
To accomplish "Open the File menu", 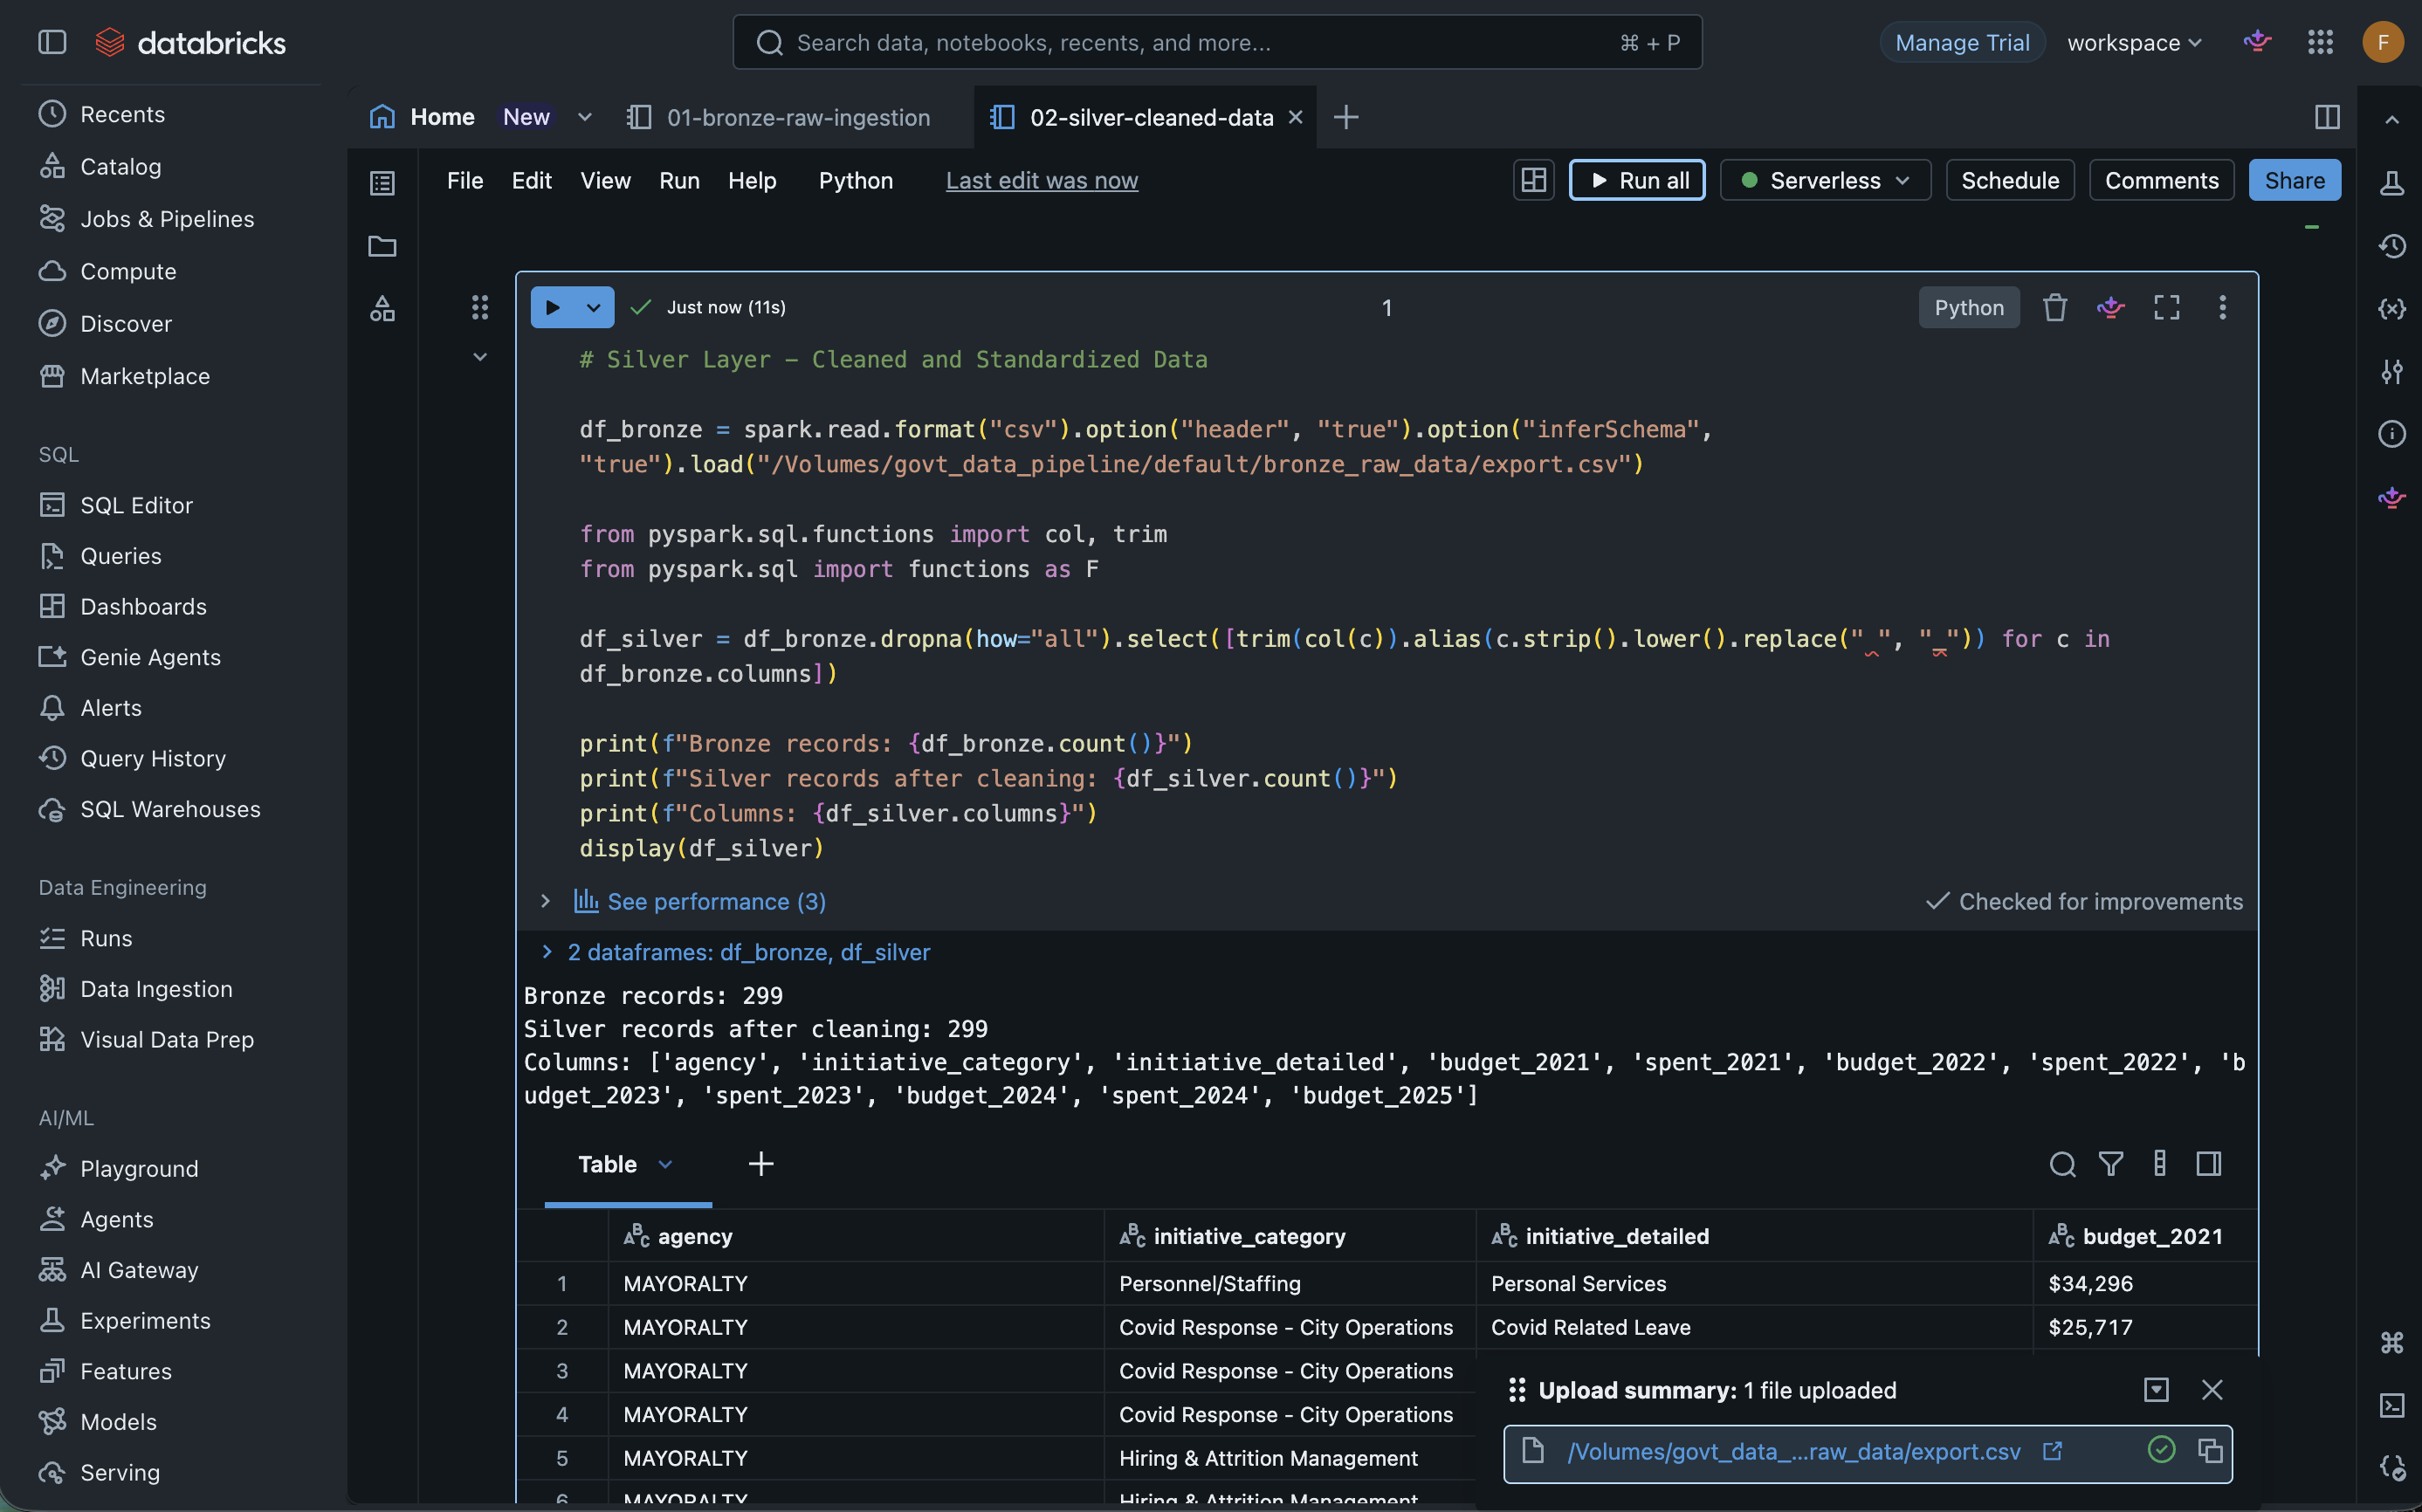I will click(464, 180).
